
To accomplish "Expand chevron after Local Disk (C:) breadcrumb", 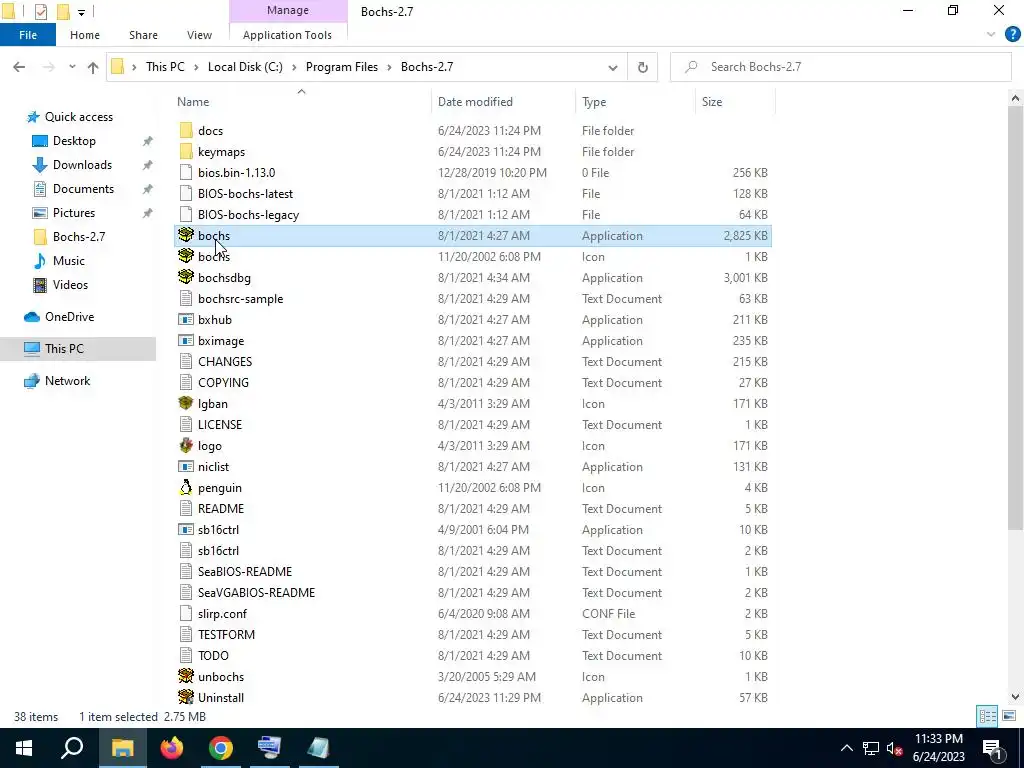I will tap(294, 67).
